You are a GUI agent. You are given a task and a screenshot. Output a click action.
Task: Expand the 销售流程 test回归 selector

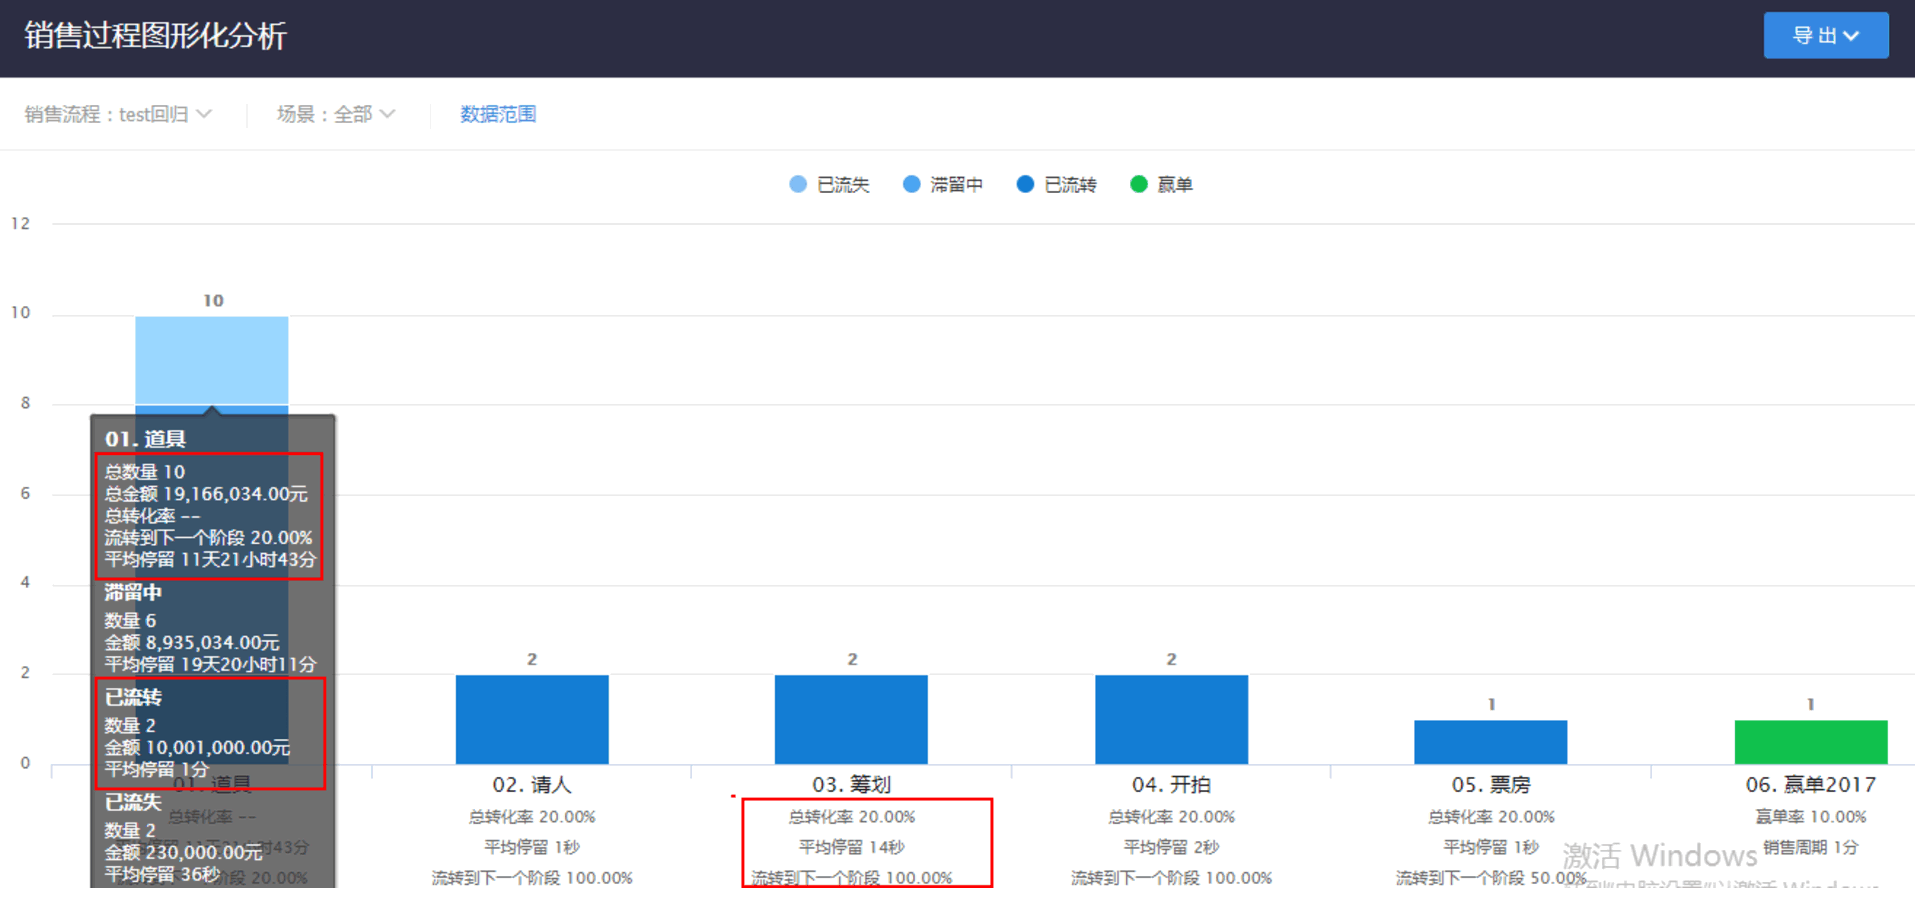click(x=118, y=114)
